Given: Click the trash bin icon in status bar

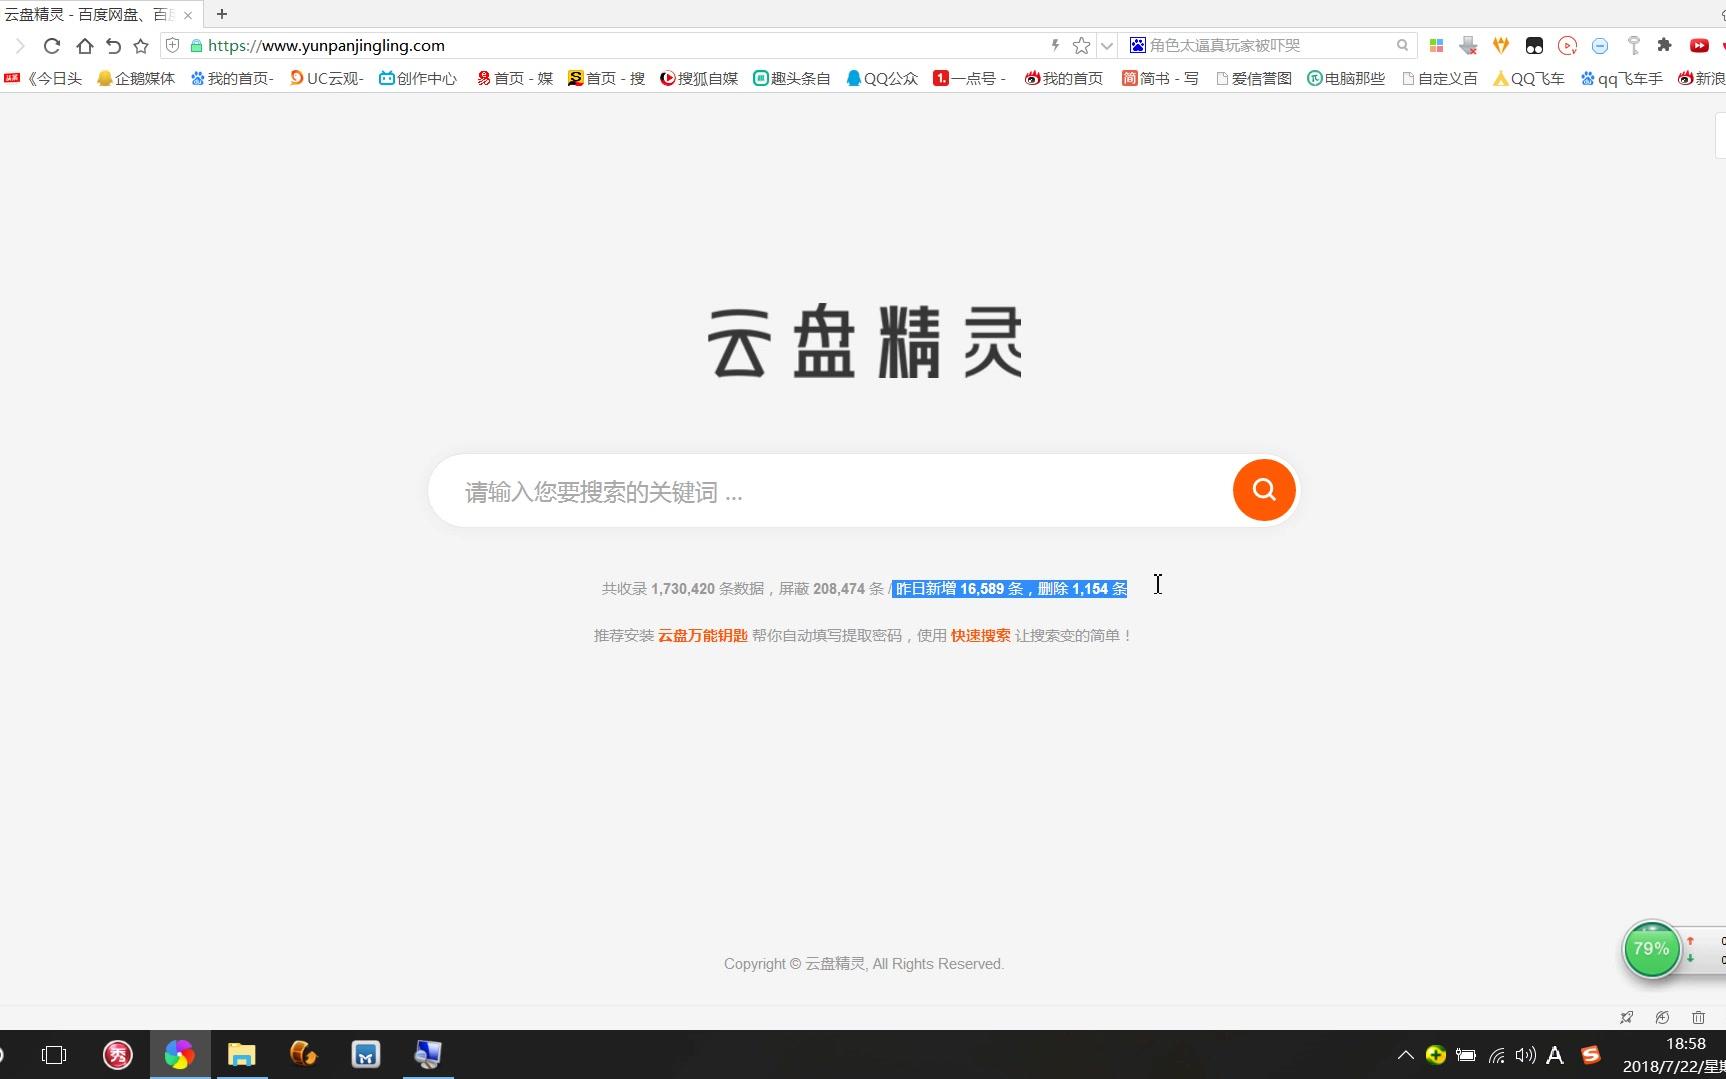Looking at the screenshot, I should [1698, 1017].
